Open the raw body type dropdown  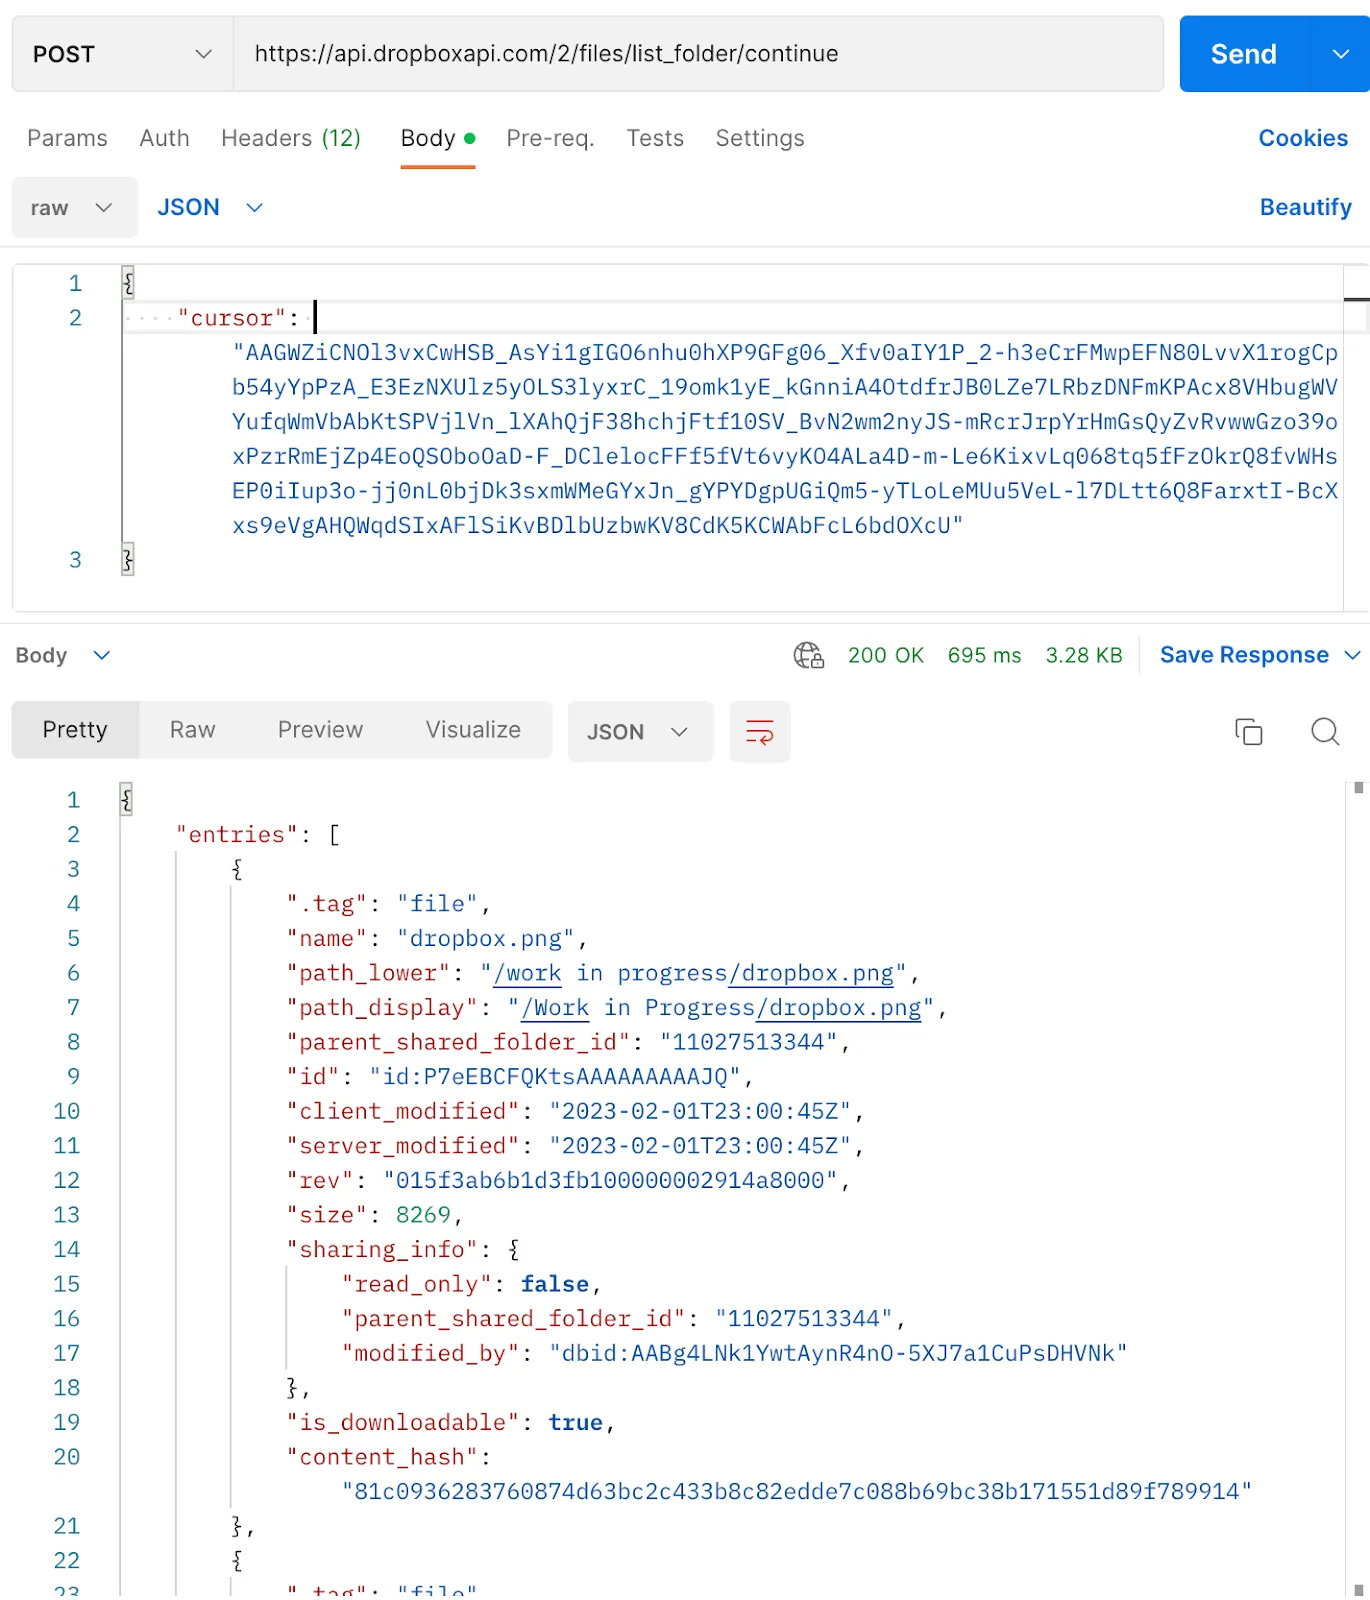(x=74, y=208)
